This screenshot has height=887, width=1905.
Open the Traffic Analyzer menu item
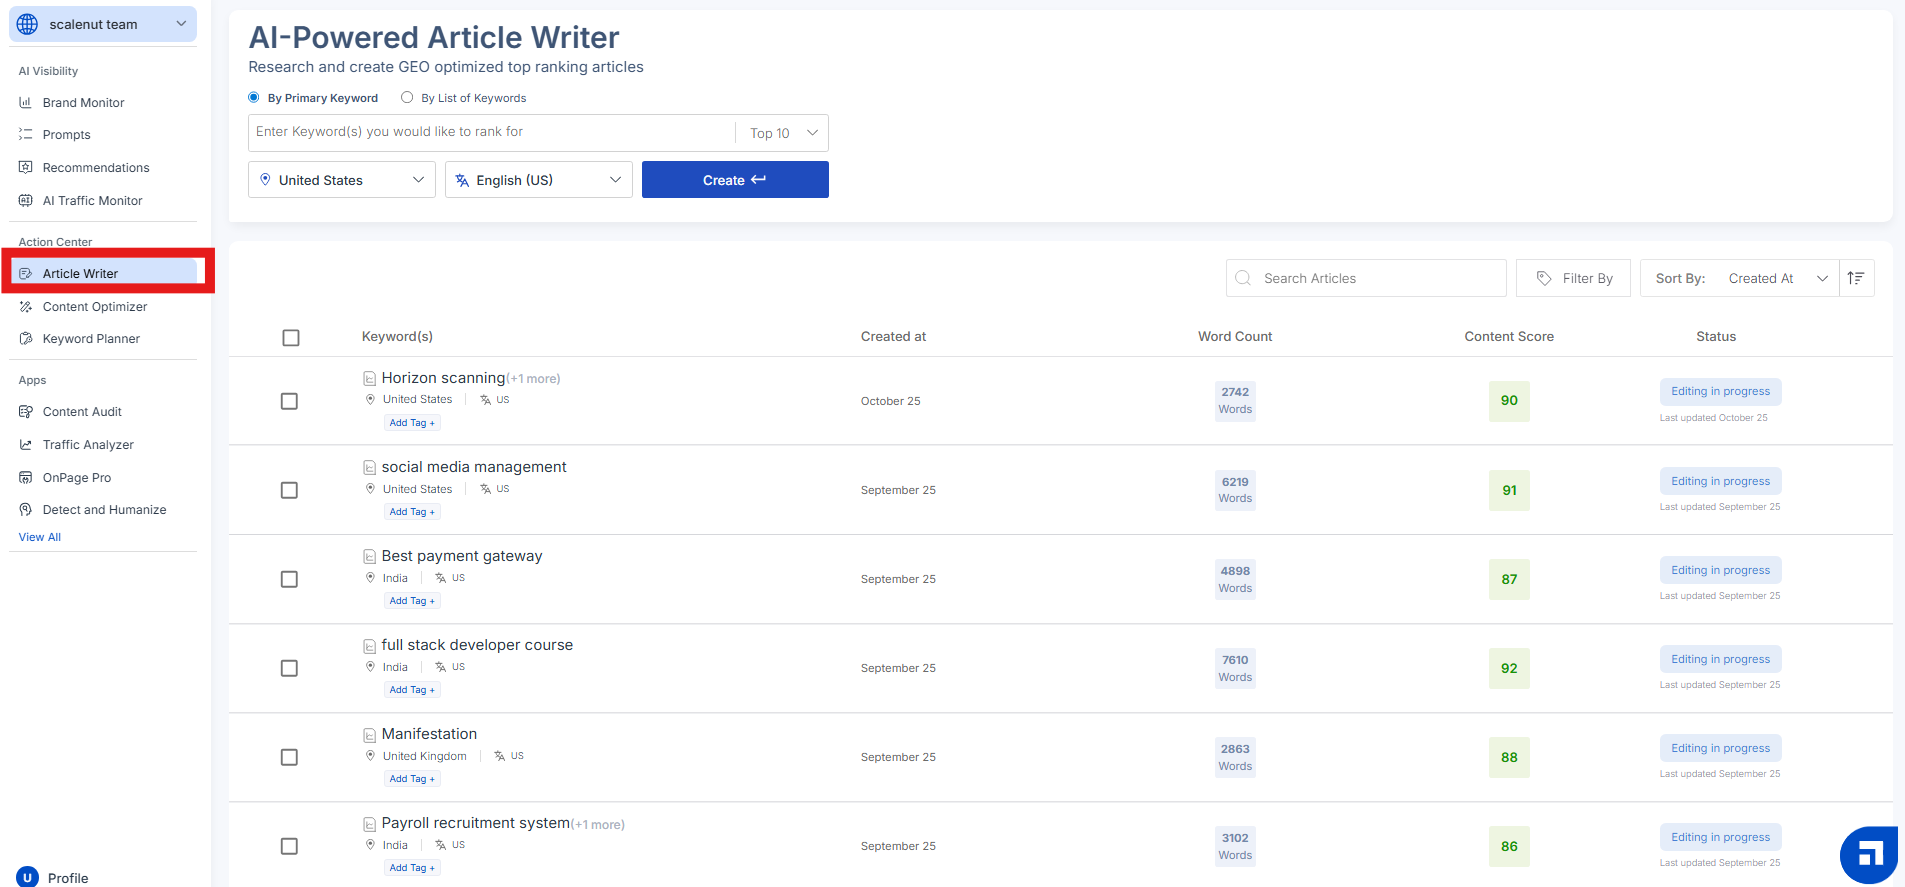coord(88,445)
